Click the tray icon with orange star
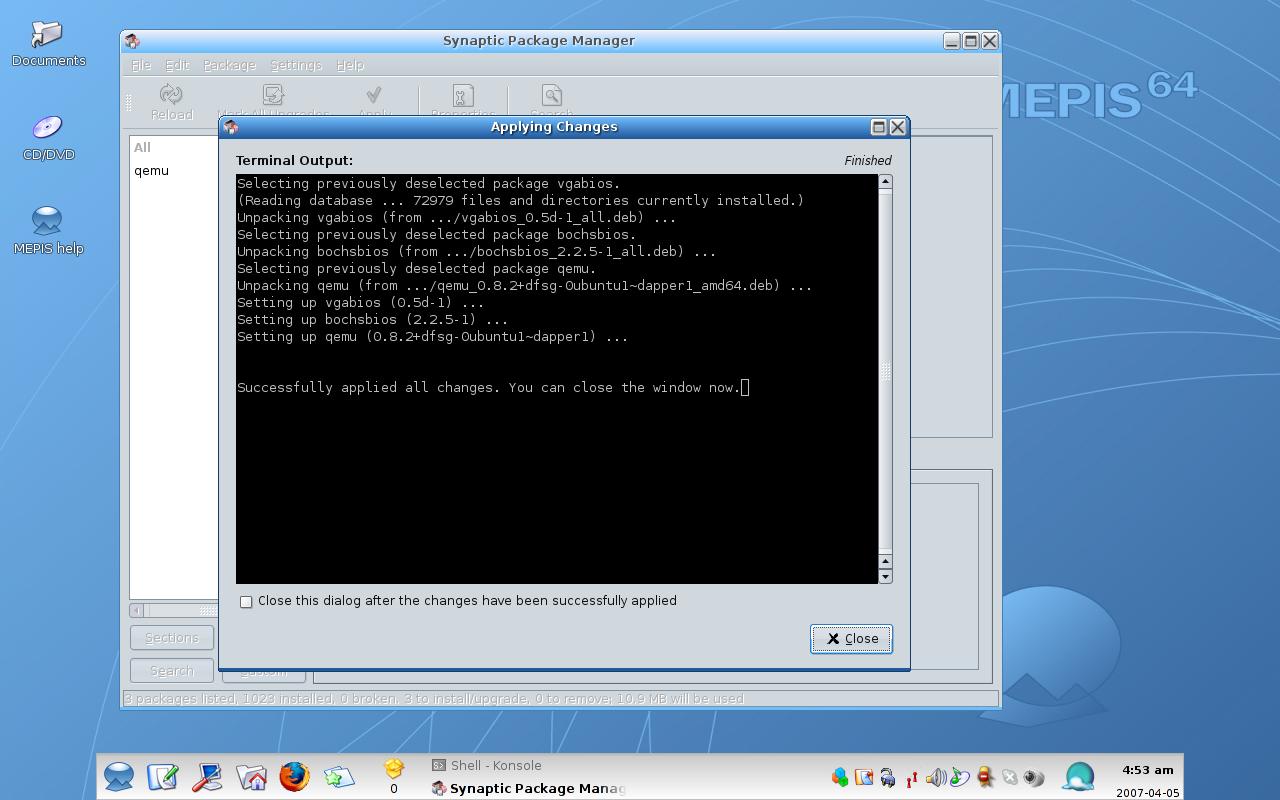 pos(863,777)
